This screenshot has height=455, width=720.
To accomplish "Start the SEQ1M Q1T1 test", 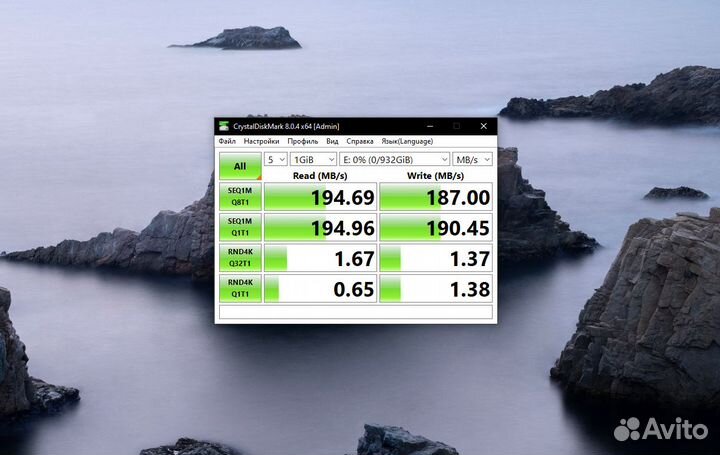I will point(240,228).
